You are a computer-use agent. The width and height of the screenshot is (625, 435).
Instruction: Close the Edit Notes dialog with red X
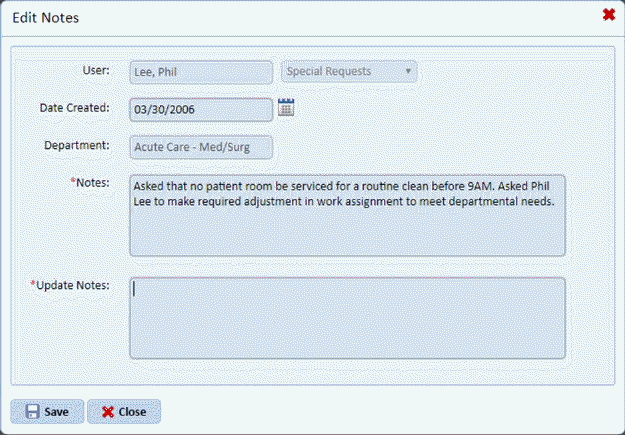pos(608,15)
